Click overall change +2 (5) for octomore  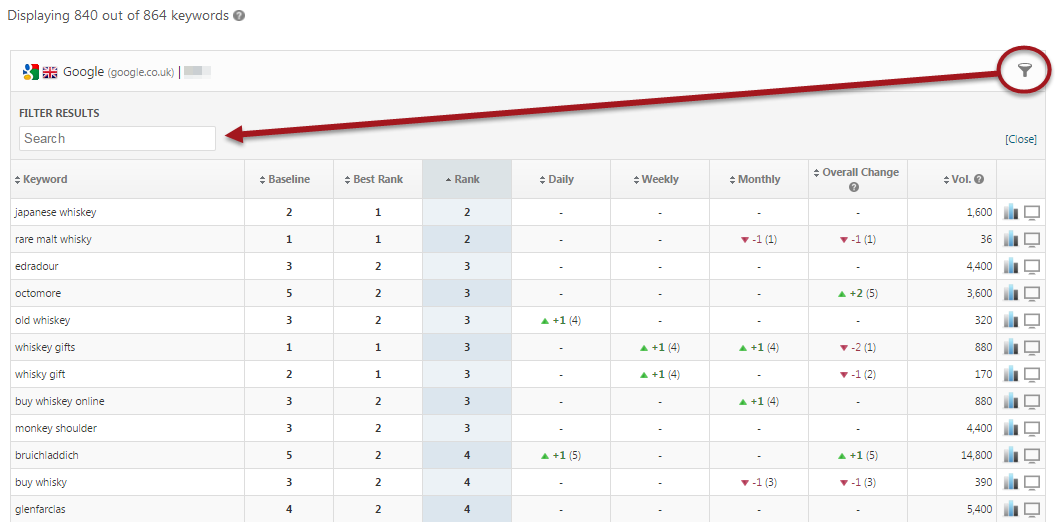pos(857,293)
